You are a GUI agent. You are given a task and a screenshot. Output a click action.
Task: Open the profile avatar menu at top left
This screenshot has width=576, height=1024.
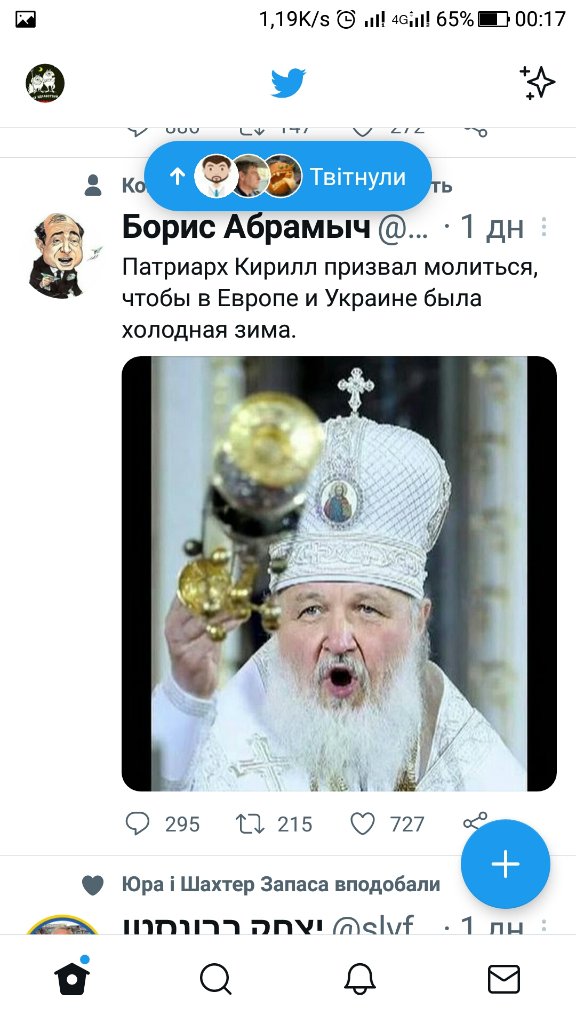(x=45, y=83)
